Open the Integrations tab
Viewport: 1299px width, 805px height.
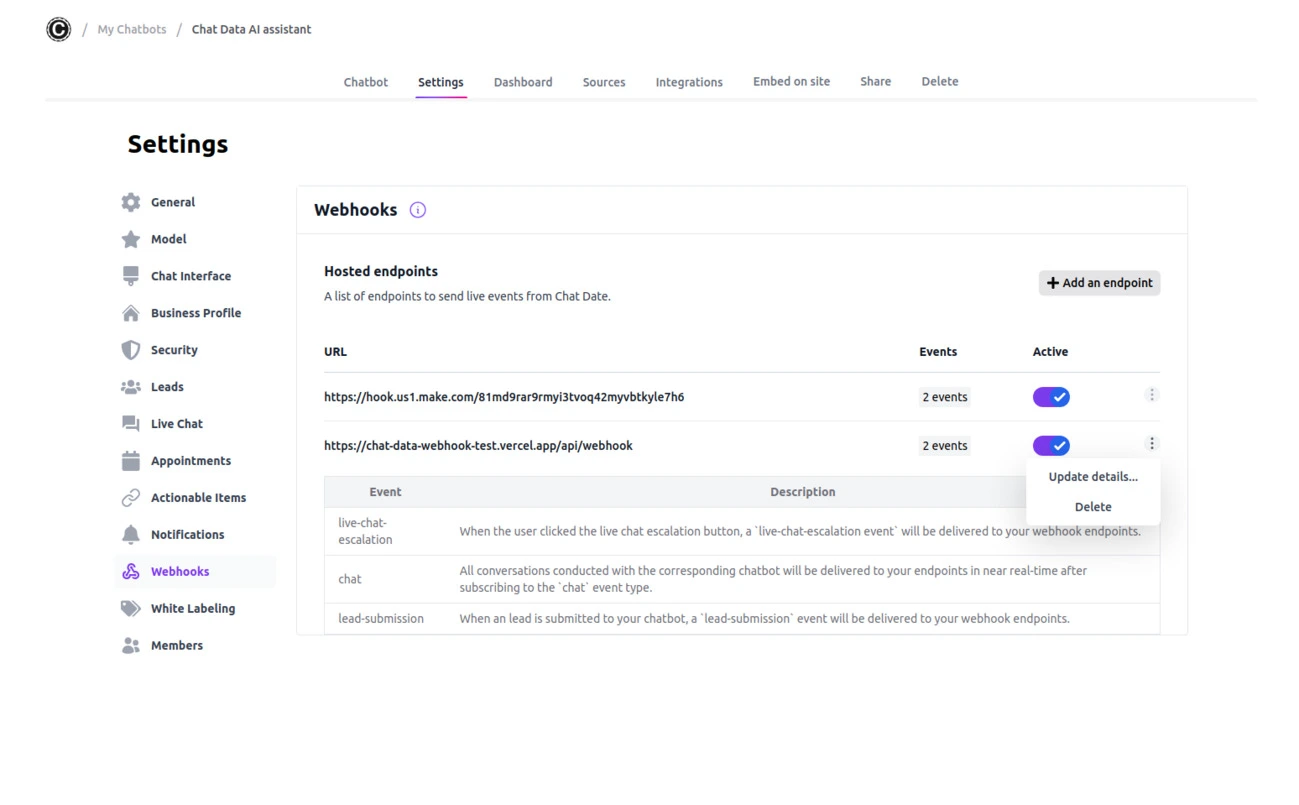tap(688, 81)
